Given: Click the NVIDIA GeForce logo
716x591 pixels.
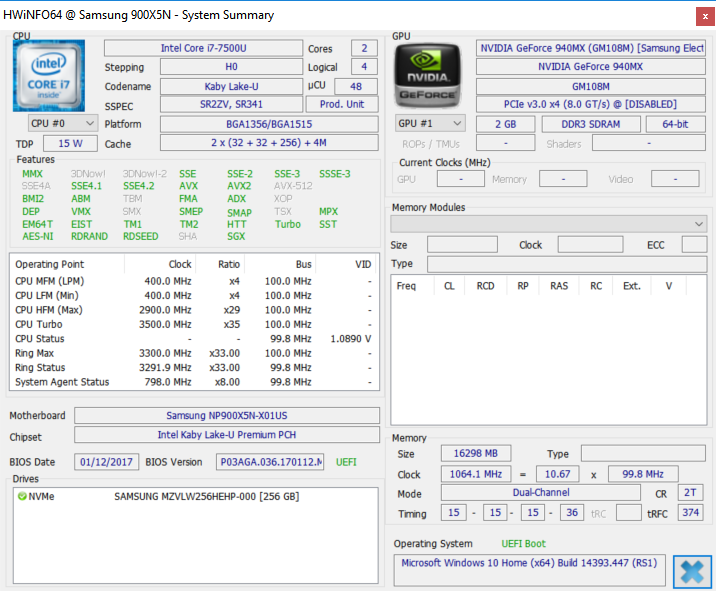Looking at the screenshot, I should [x=428, y=76].
